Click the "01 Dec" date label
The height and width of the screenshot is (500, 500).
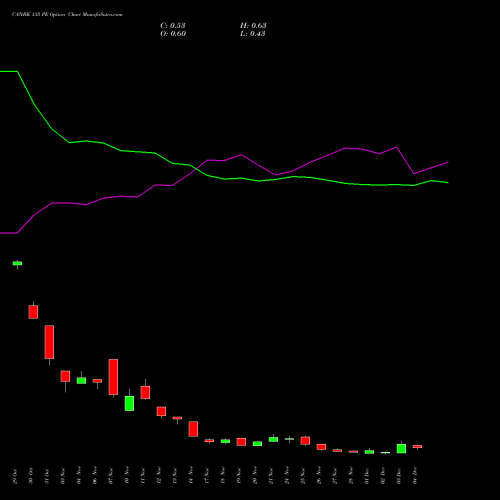(x=367, y=476)
